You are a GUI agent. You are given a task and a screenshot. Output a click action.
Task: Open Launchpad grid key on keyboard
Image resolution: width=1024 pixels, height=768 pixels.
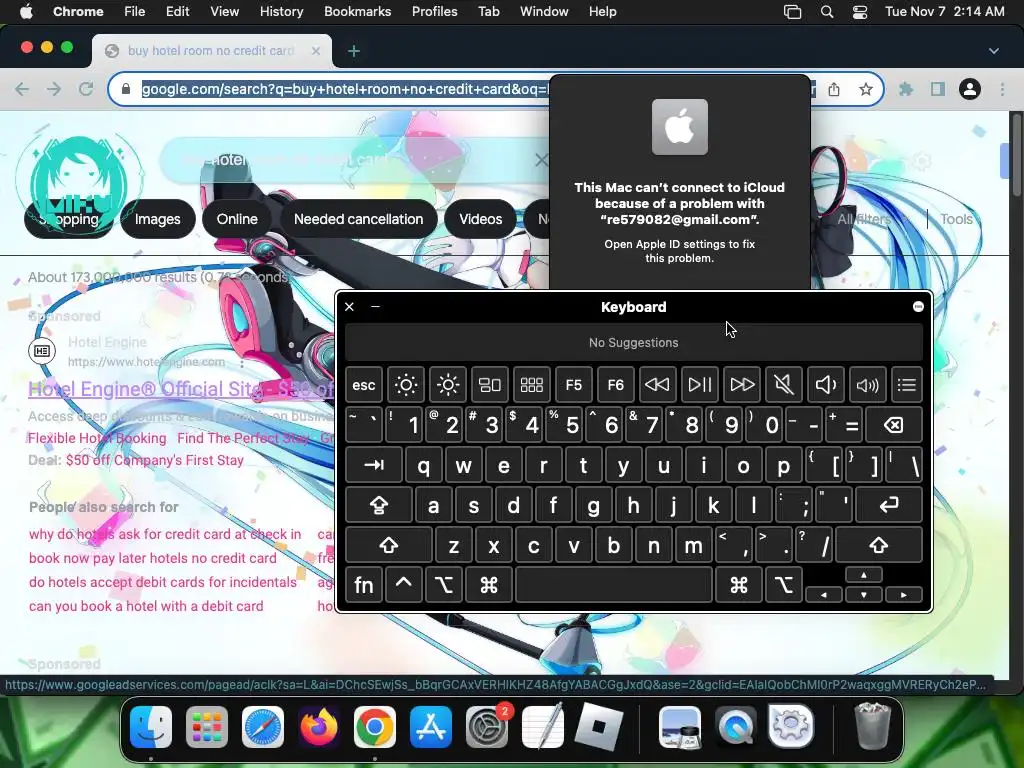(x=532, y=385)
